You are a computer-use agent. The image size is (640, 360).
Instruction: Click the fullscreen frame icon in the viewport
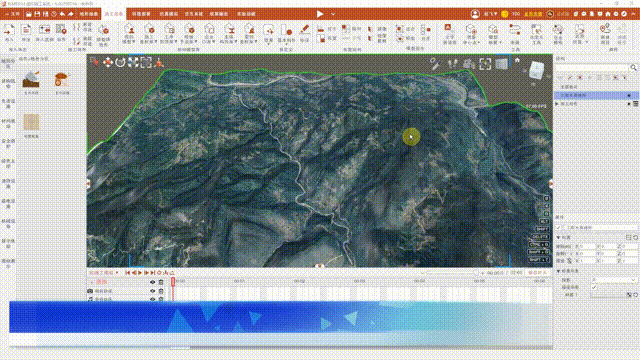(x=485, y=64)
